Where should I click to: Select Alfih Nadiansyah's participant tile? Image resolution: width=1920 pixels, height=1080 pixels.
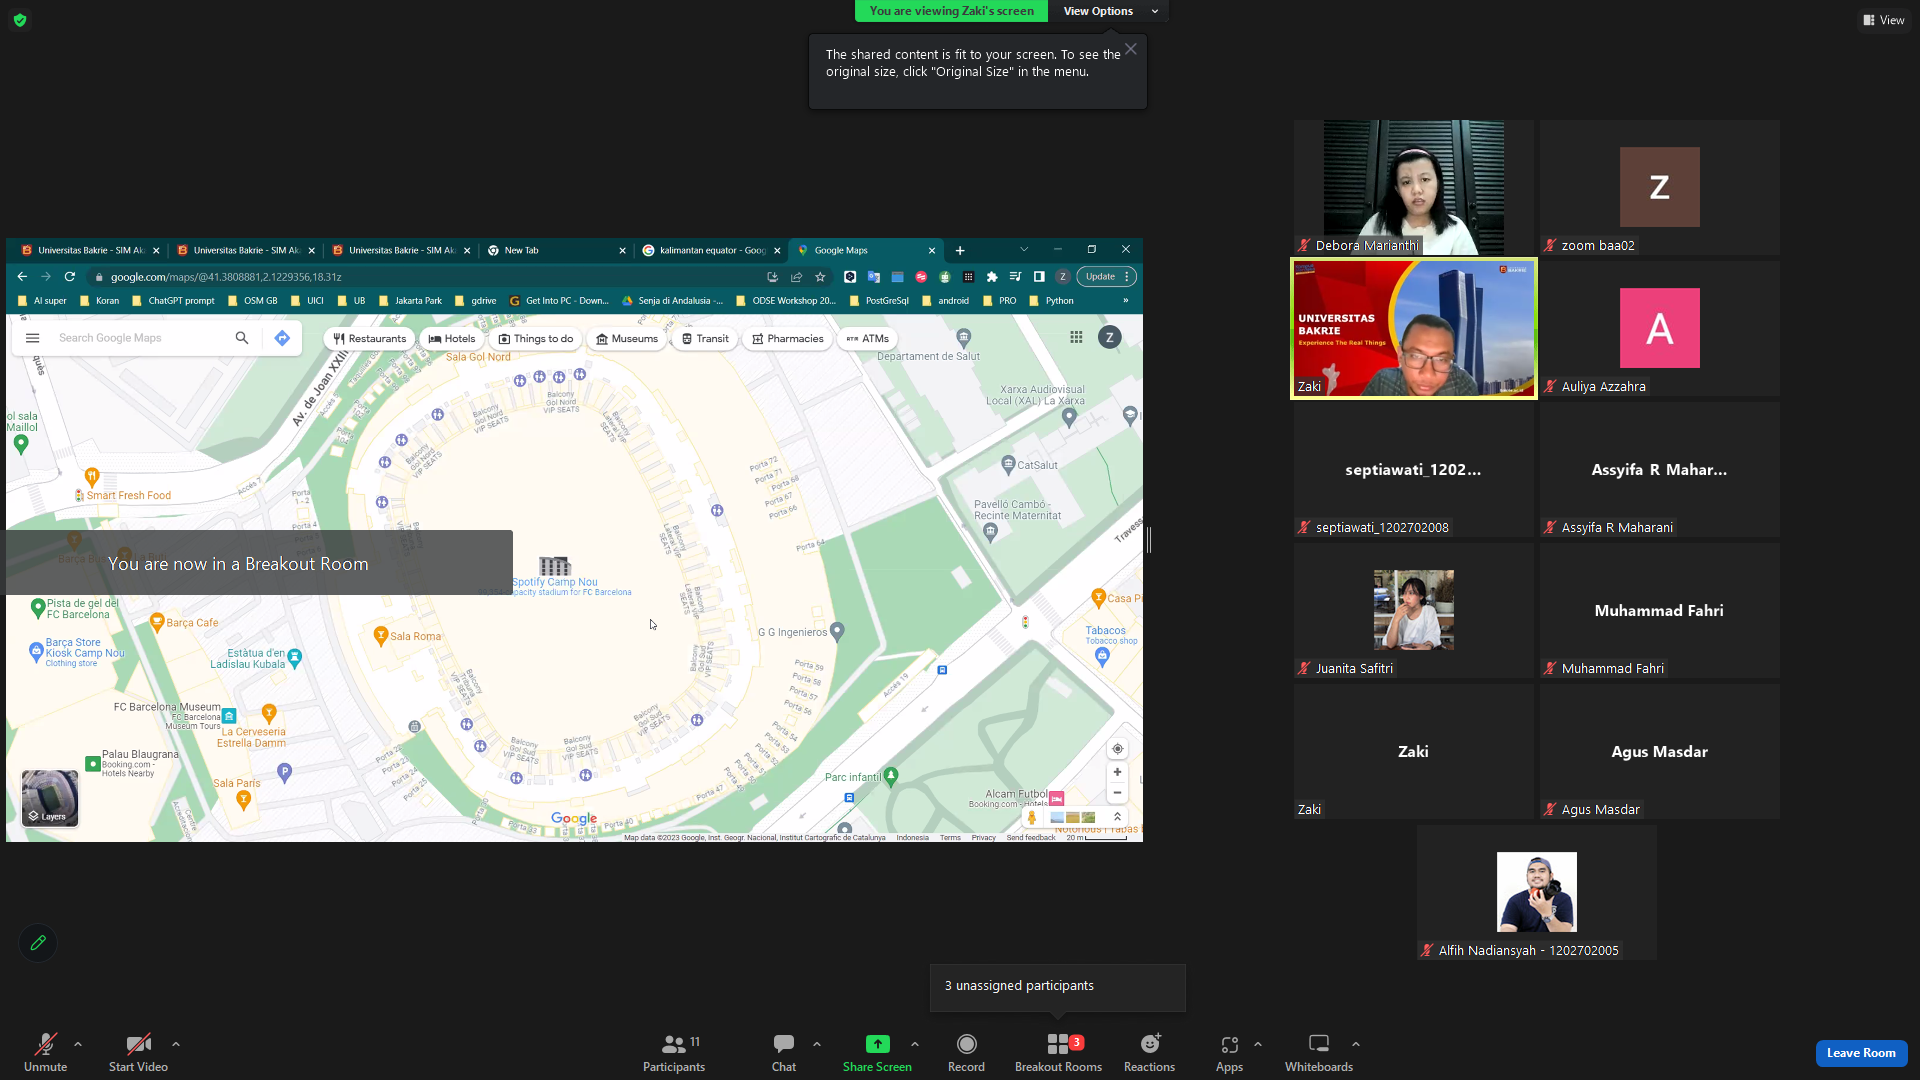[x=1537, y=892]
